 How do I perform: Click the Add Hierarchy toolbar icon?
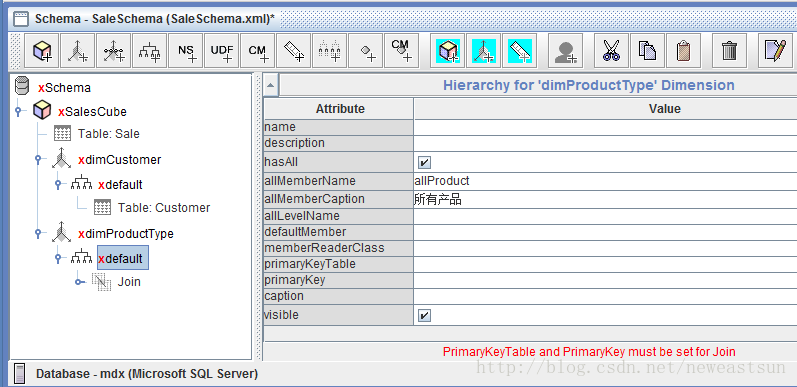pos(149,50)
